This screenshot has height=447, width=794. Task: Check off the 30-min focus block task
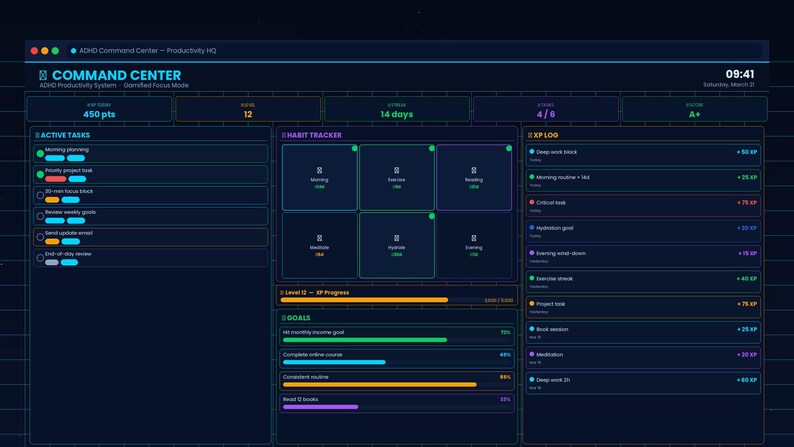40,195
